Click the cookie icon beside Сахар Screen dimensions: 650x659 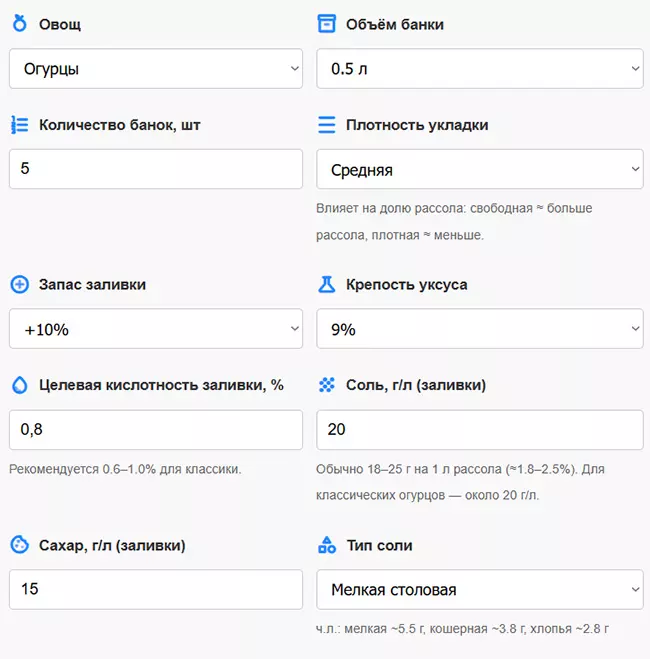[19, 545]
